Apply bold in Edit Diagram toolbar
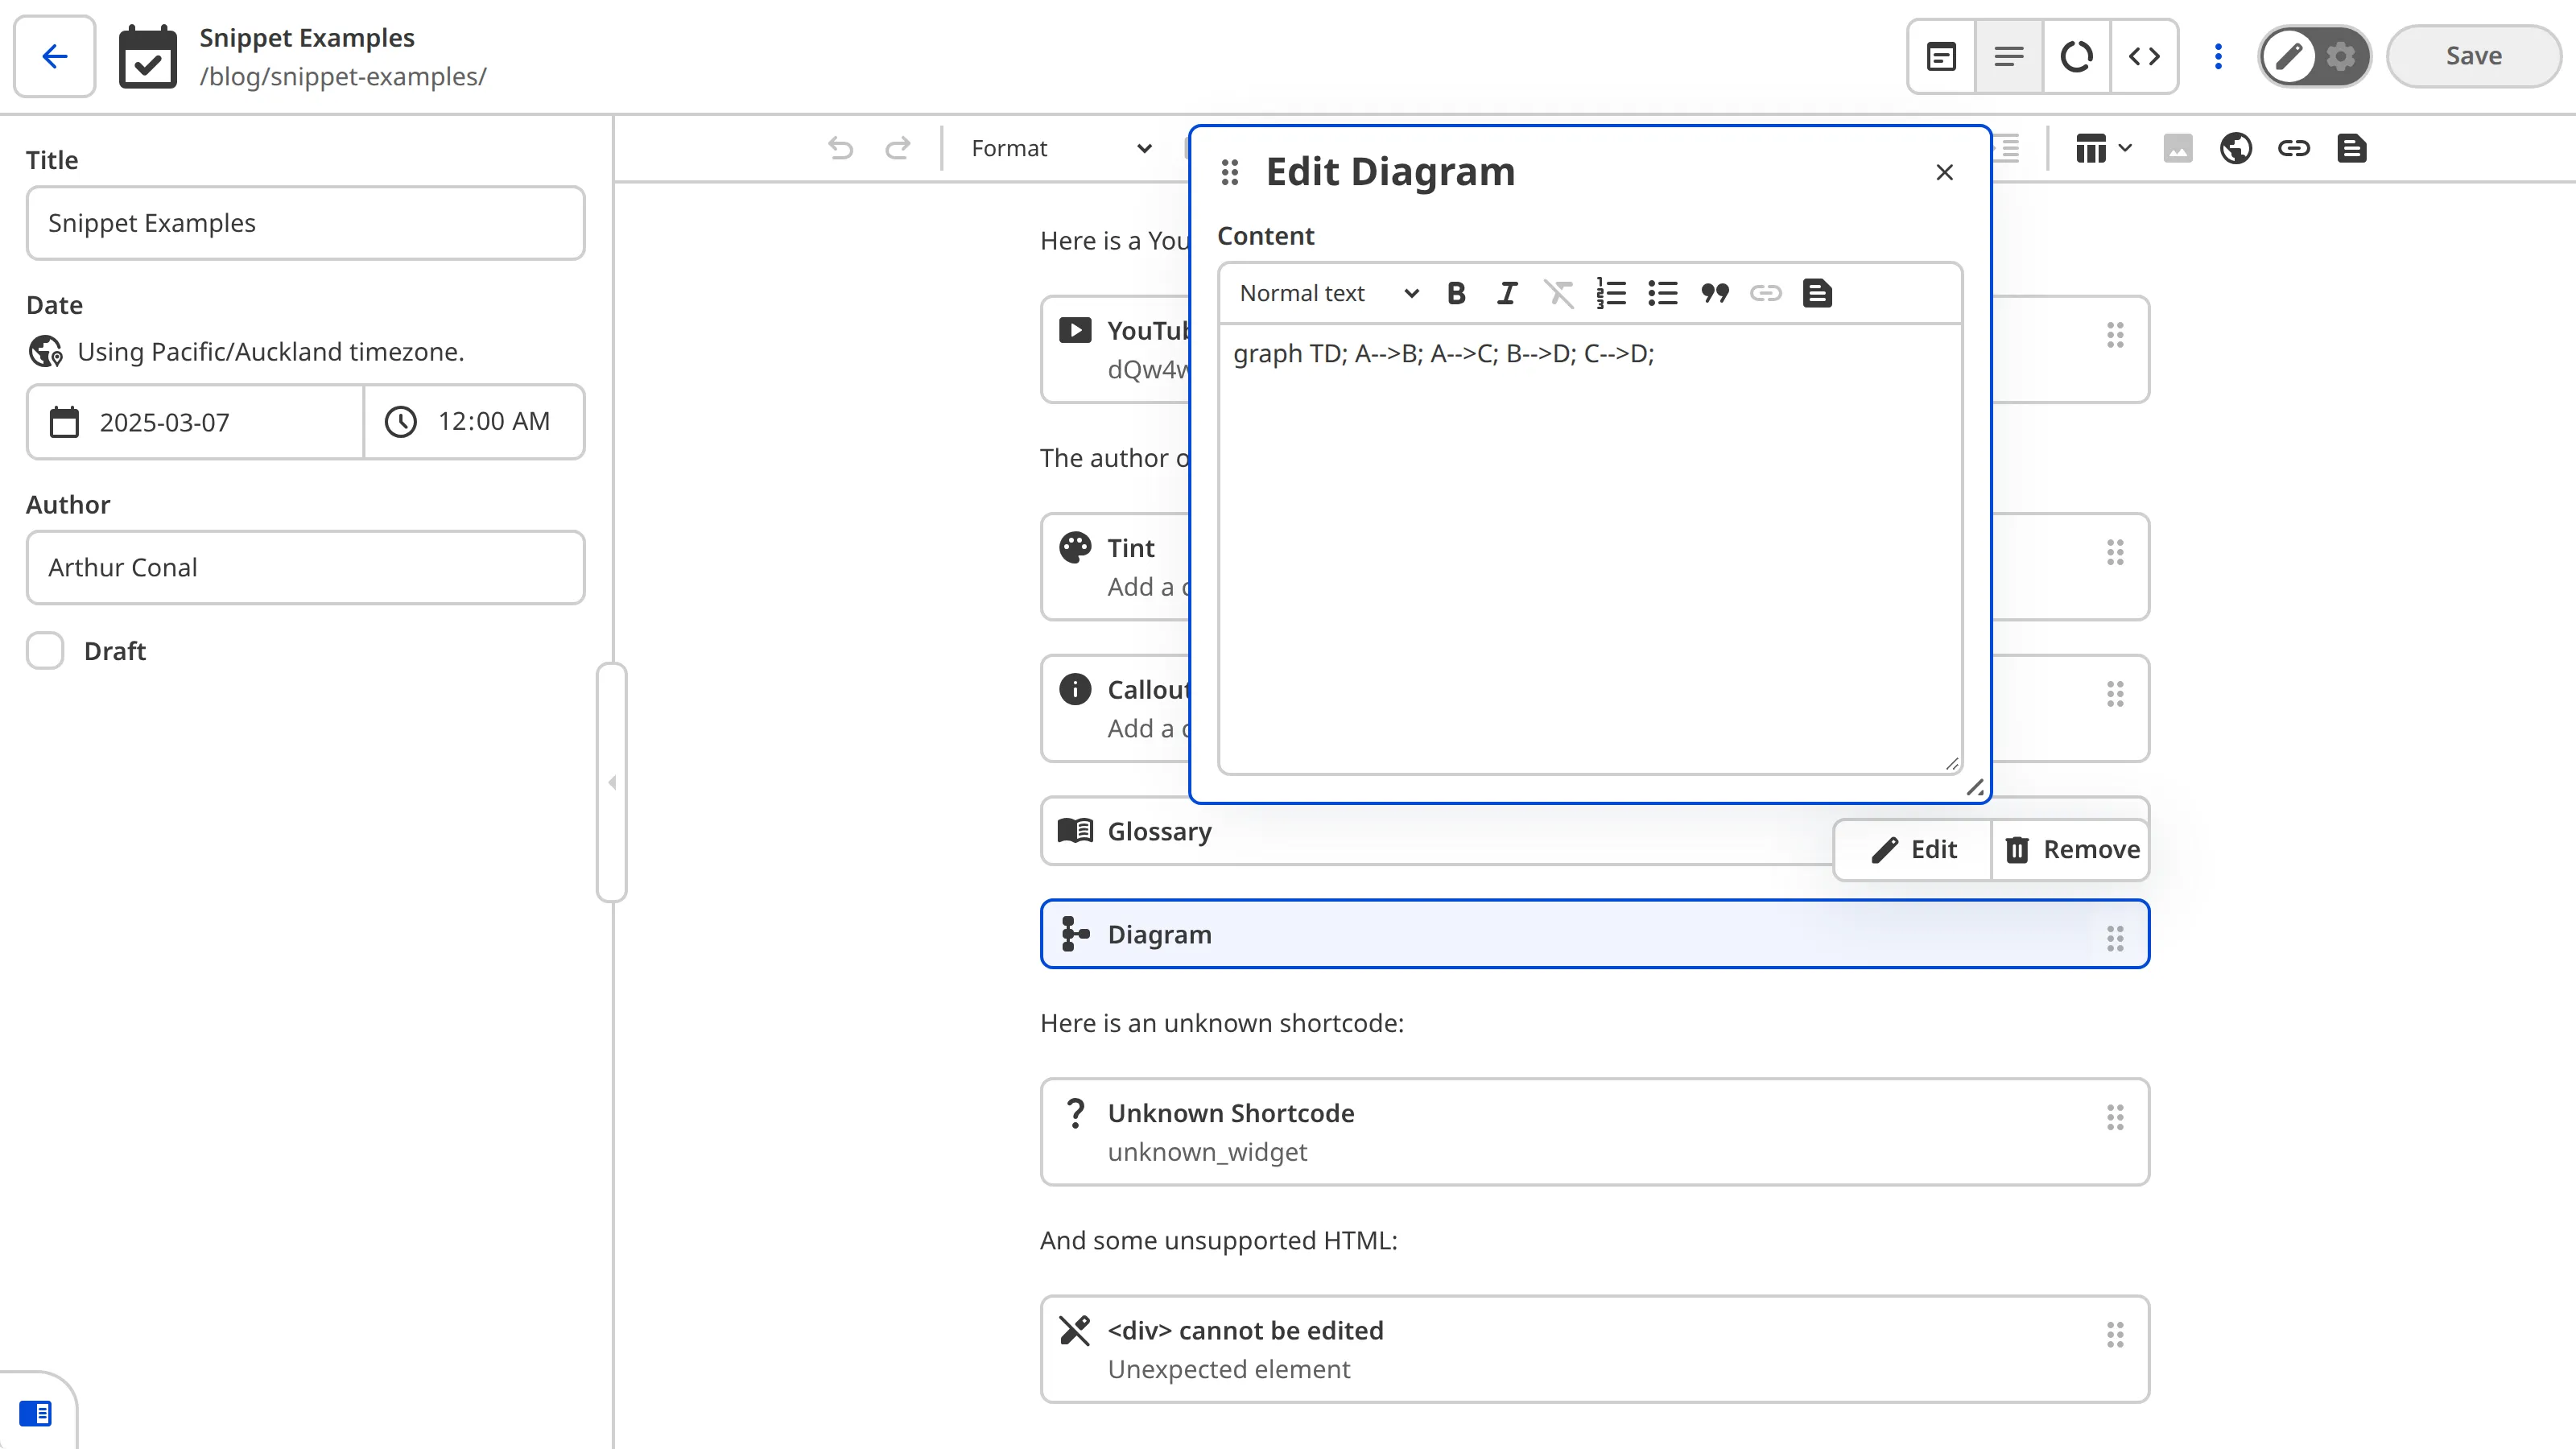Image resolution: width=2576 pixels, height=1449 pixels. [1456, 293]
